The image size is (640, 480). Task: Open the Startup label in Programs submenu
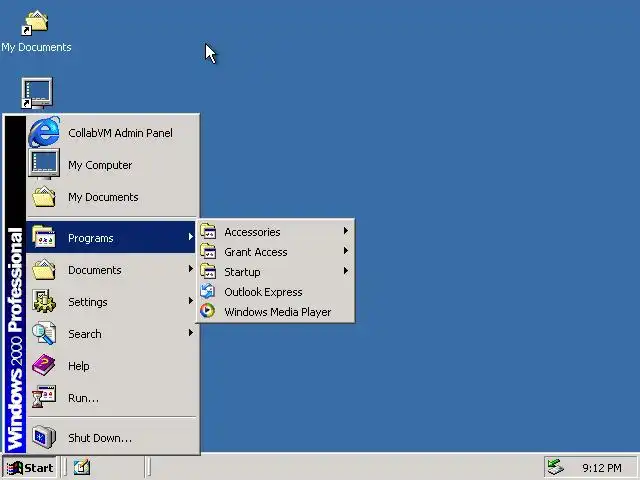click(242, 272)
